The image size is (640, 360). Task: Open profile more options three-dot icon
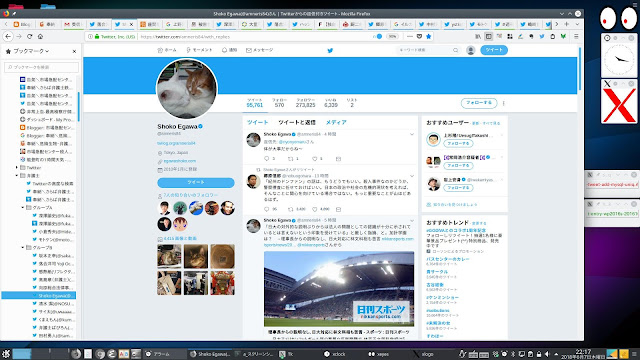point(504,103)
